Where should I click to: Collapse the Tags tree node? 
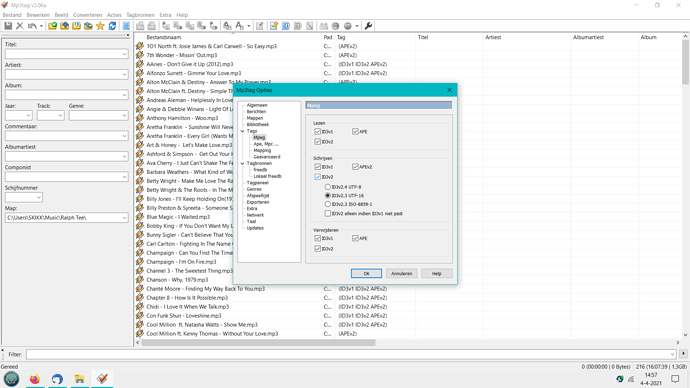point(242,131)
